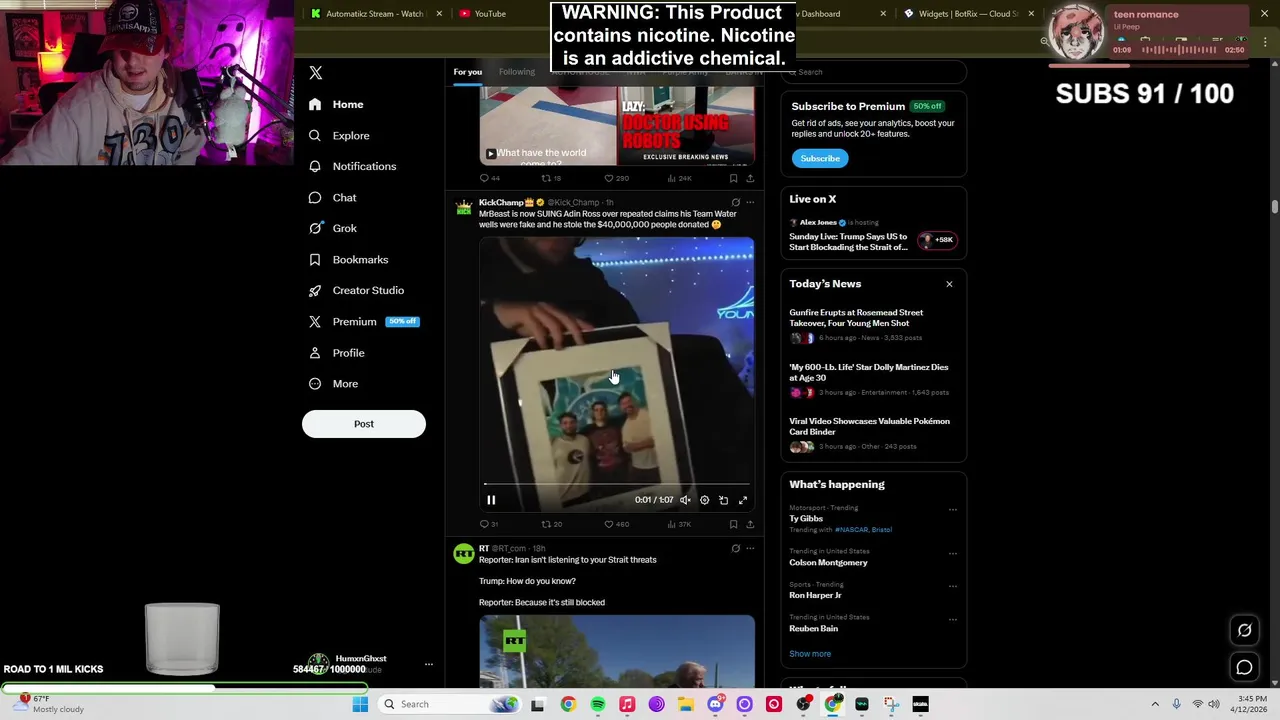Like the post with 290 likes
The image size is (1280, 720).
pyautogui.click(x=616, y=178)
